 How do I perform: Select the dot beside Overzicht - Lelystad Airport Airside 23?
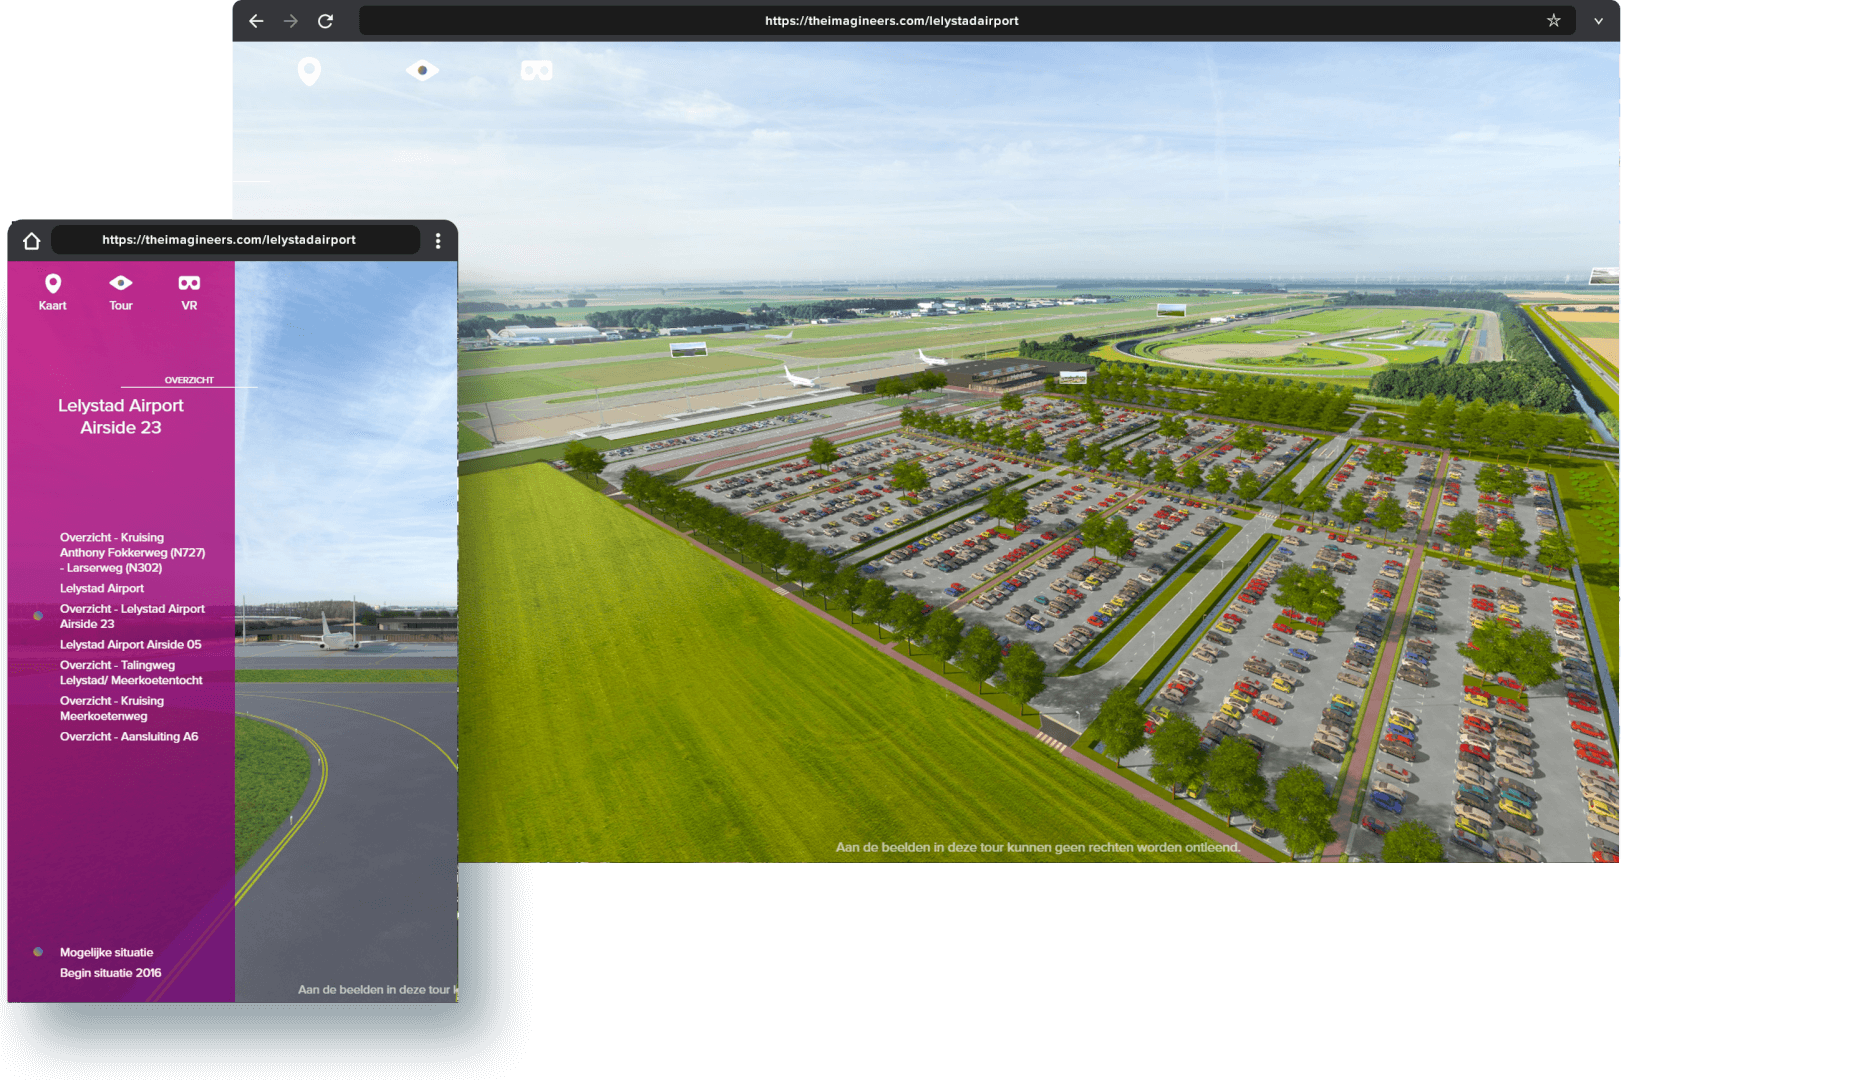point(38,616)
